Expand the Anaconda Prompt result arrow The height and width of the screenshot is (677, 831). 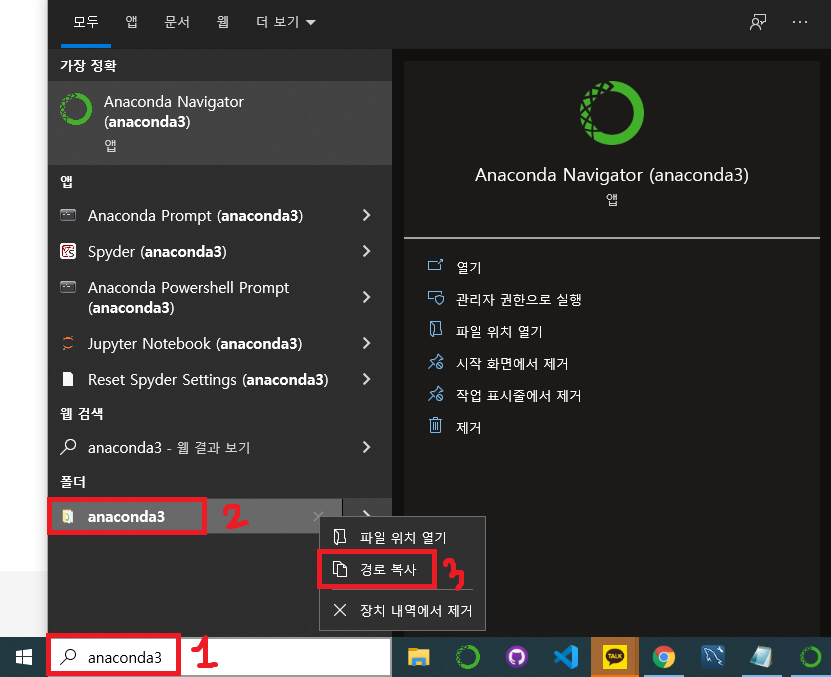[x=366, y=215]
